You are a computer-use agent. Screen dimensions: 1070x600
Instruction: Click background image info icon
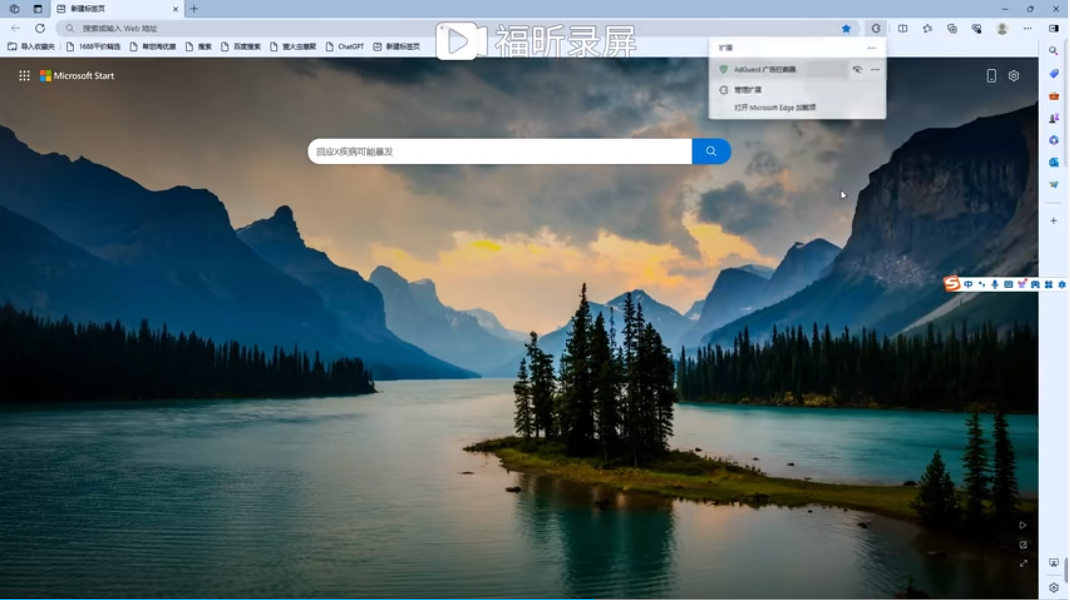point(1023,545)
